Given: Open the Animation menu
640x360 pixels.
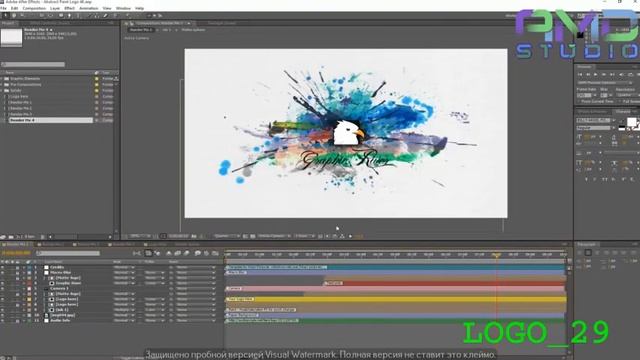Looking at the screenshot, I should [89, 8].
